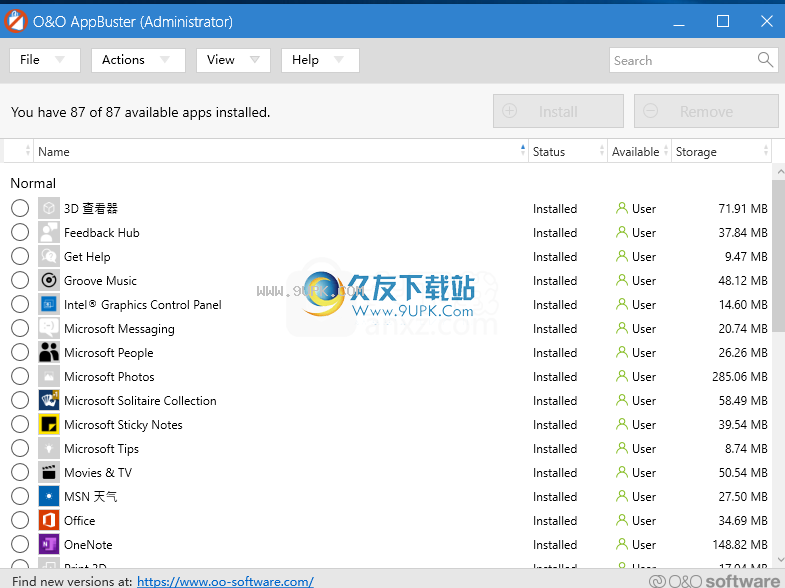The width and height of the screenshot is (785, 588).
Task: Click the Microsoft Sticky Notes app name
Action: 123,425
